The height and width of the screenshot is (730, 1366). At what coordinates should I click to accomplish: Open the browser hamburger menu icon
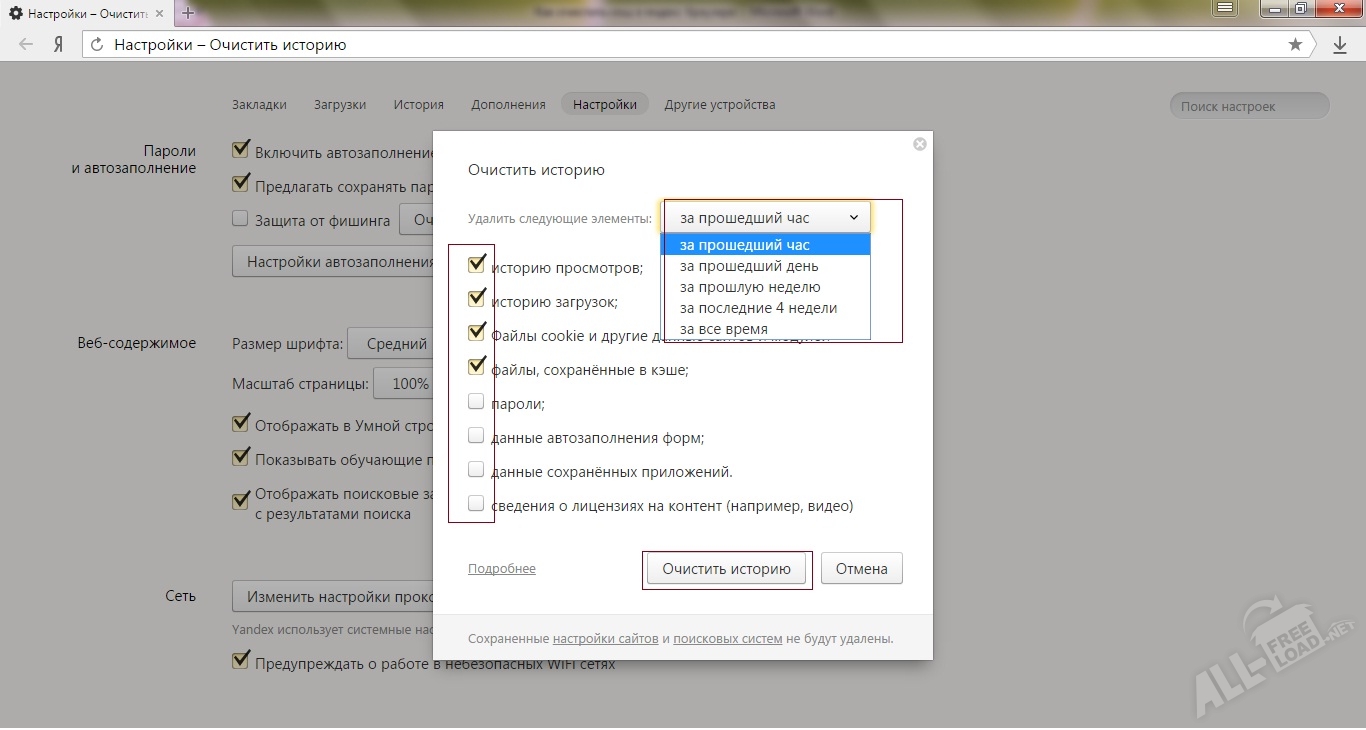click(1225, 9)
